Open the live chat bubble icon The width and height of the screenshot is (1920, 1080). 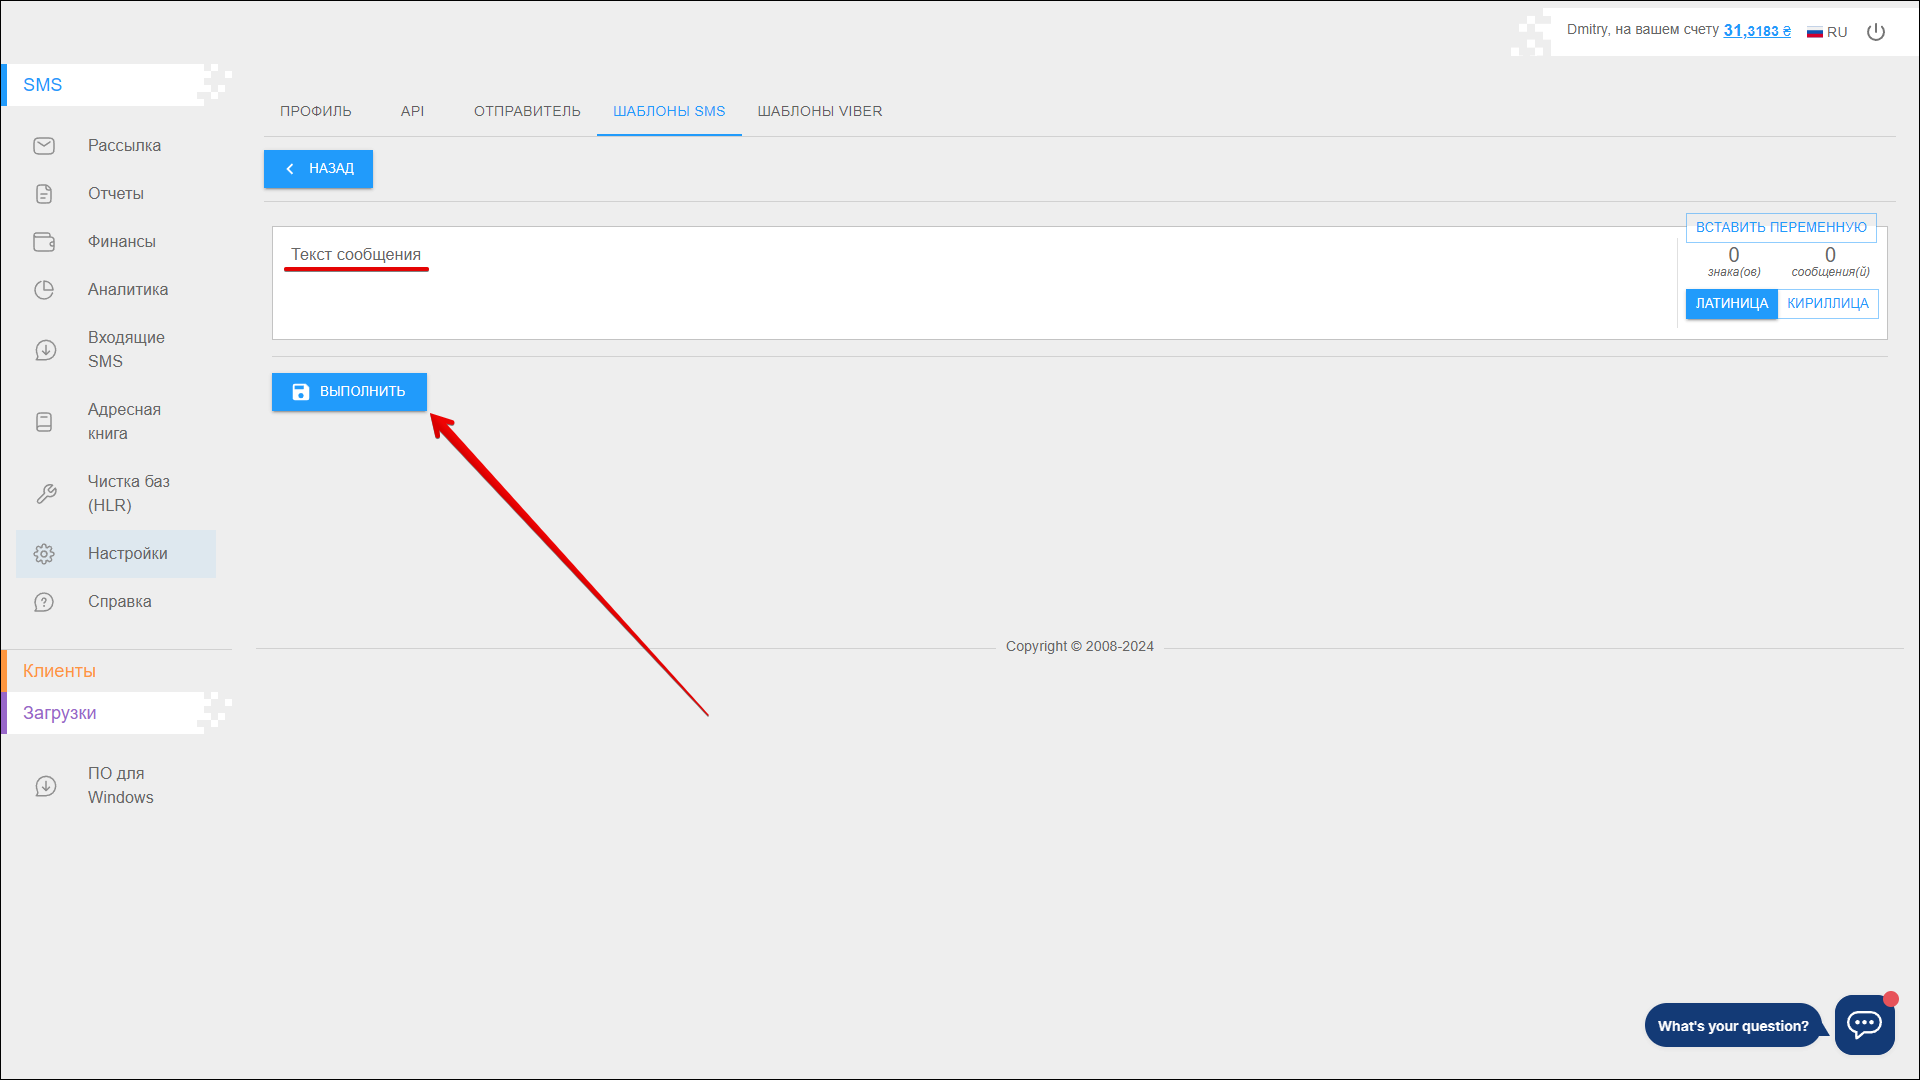click(x=1864, y=1024)
